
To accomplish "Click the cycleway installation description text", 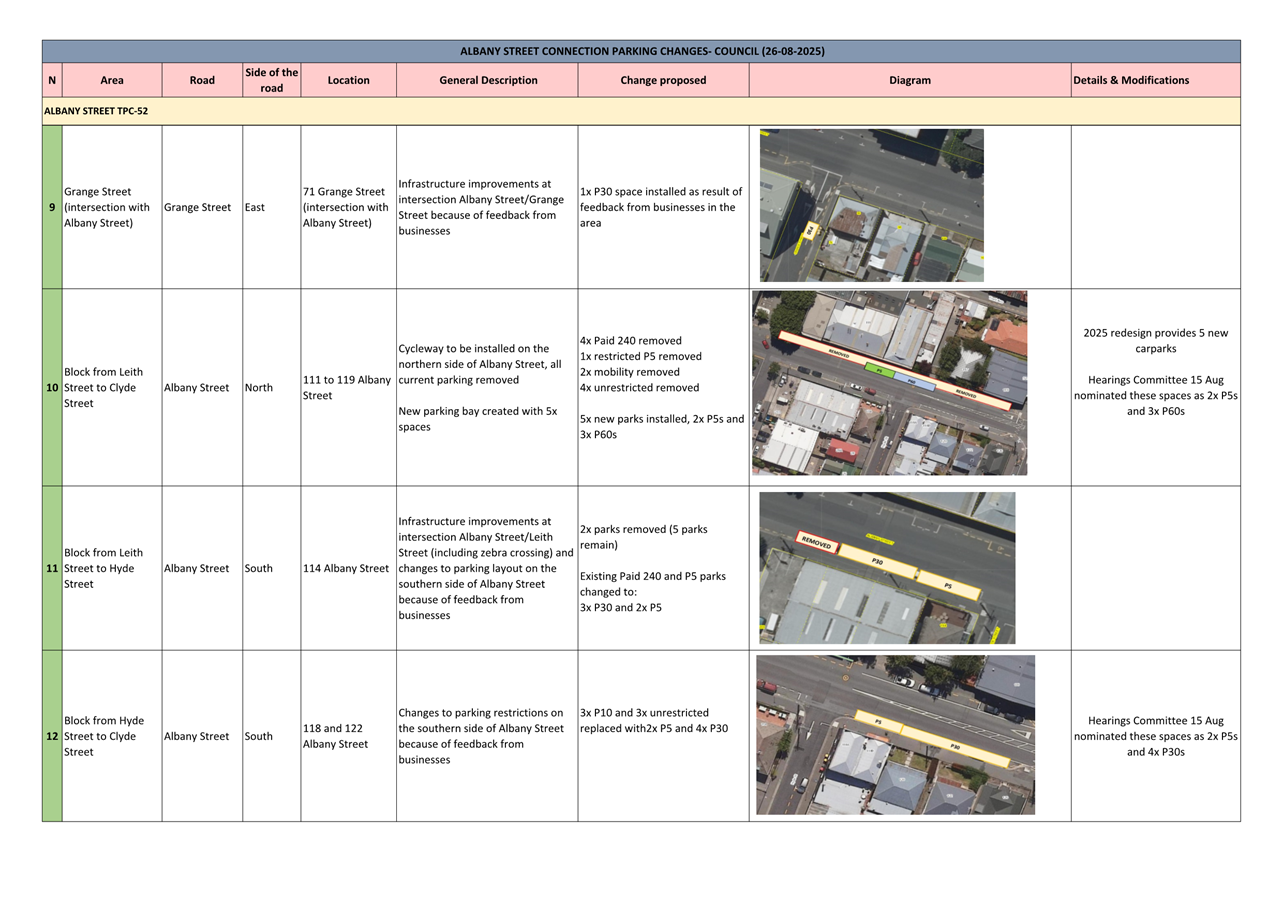I will point(480,364).
